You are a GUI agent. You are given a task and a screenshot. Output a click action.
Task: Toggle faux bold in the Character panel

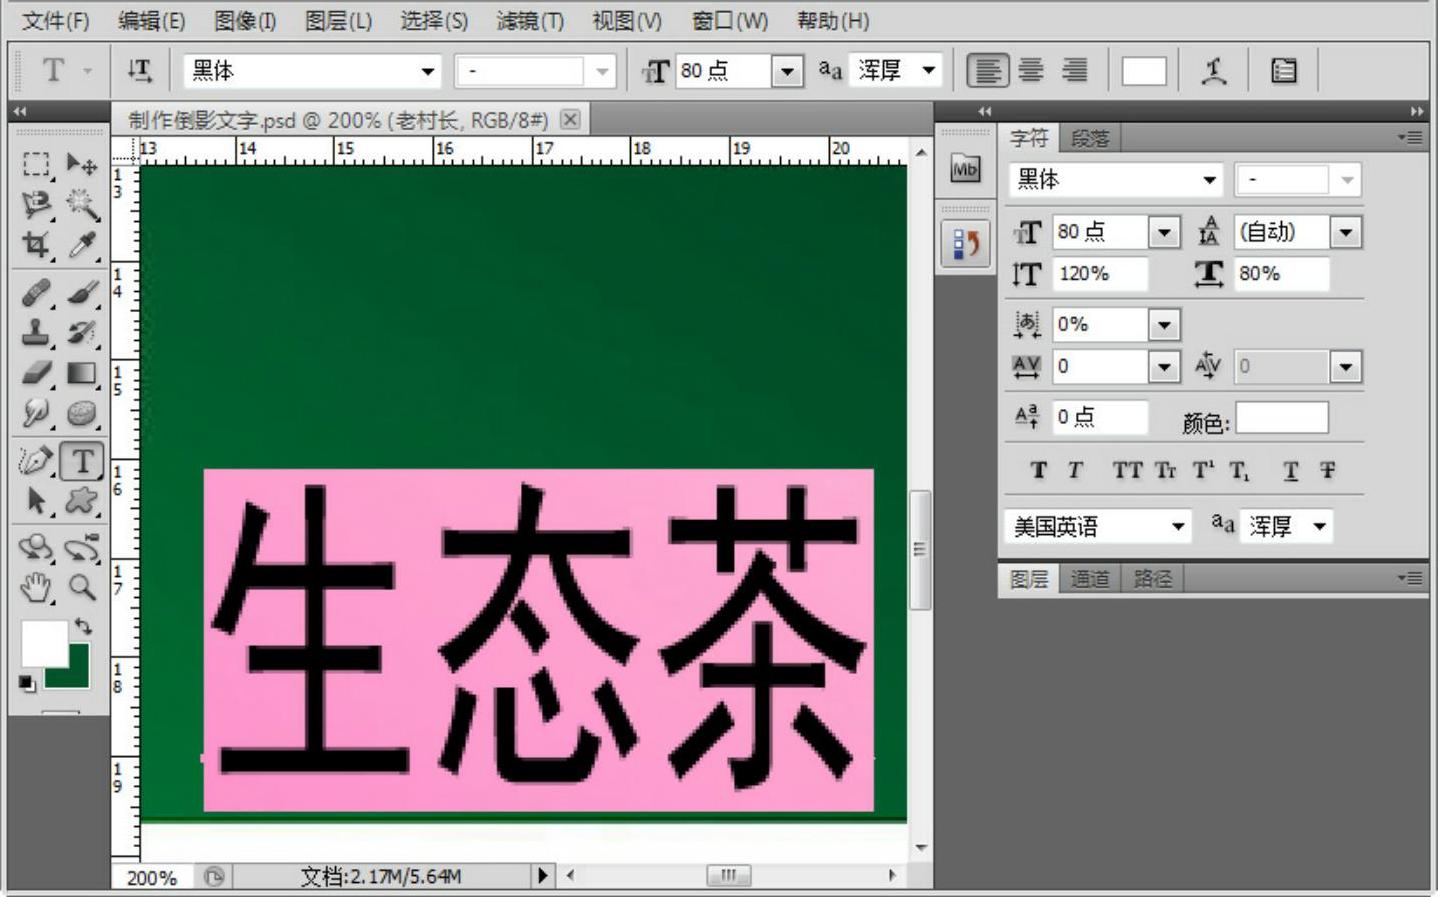[1039, 470]
